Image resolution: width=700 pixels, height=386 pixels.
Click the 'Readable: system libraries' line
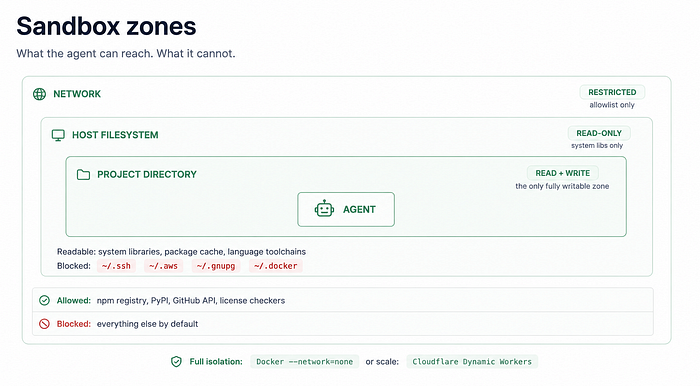181,252
